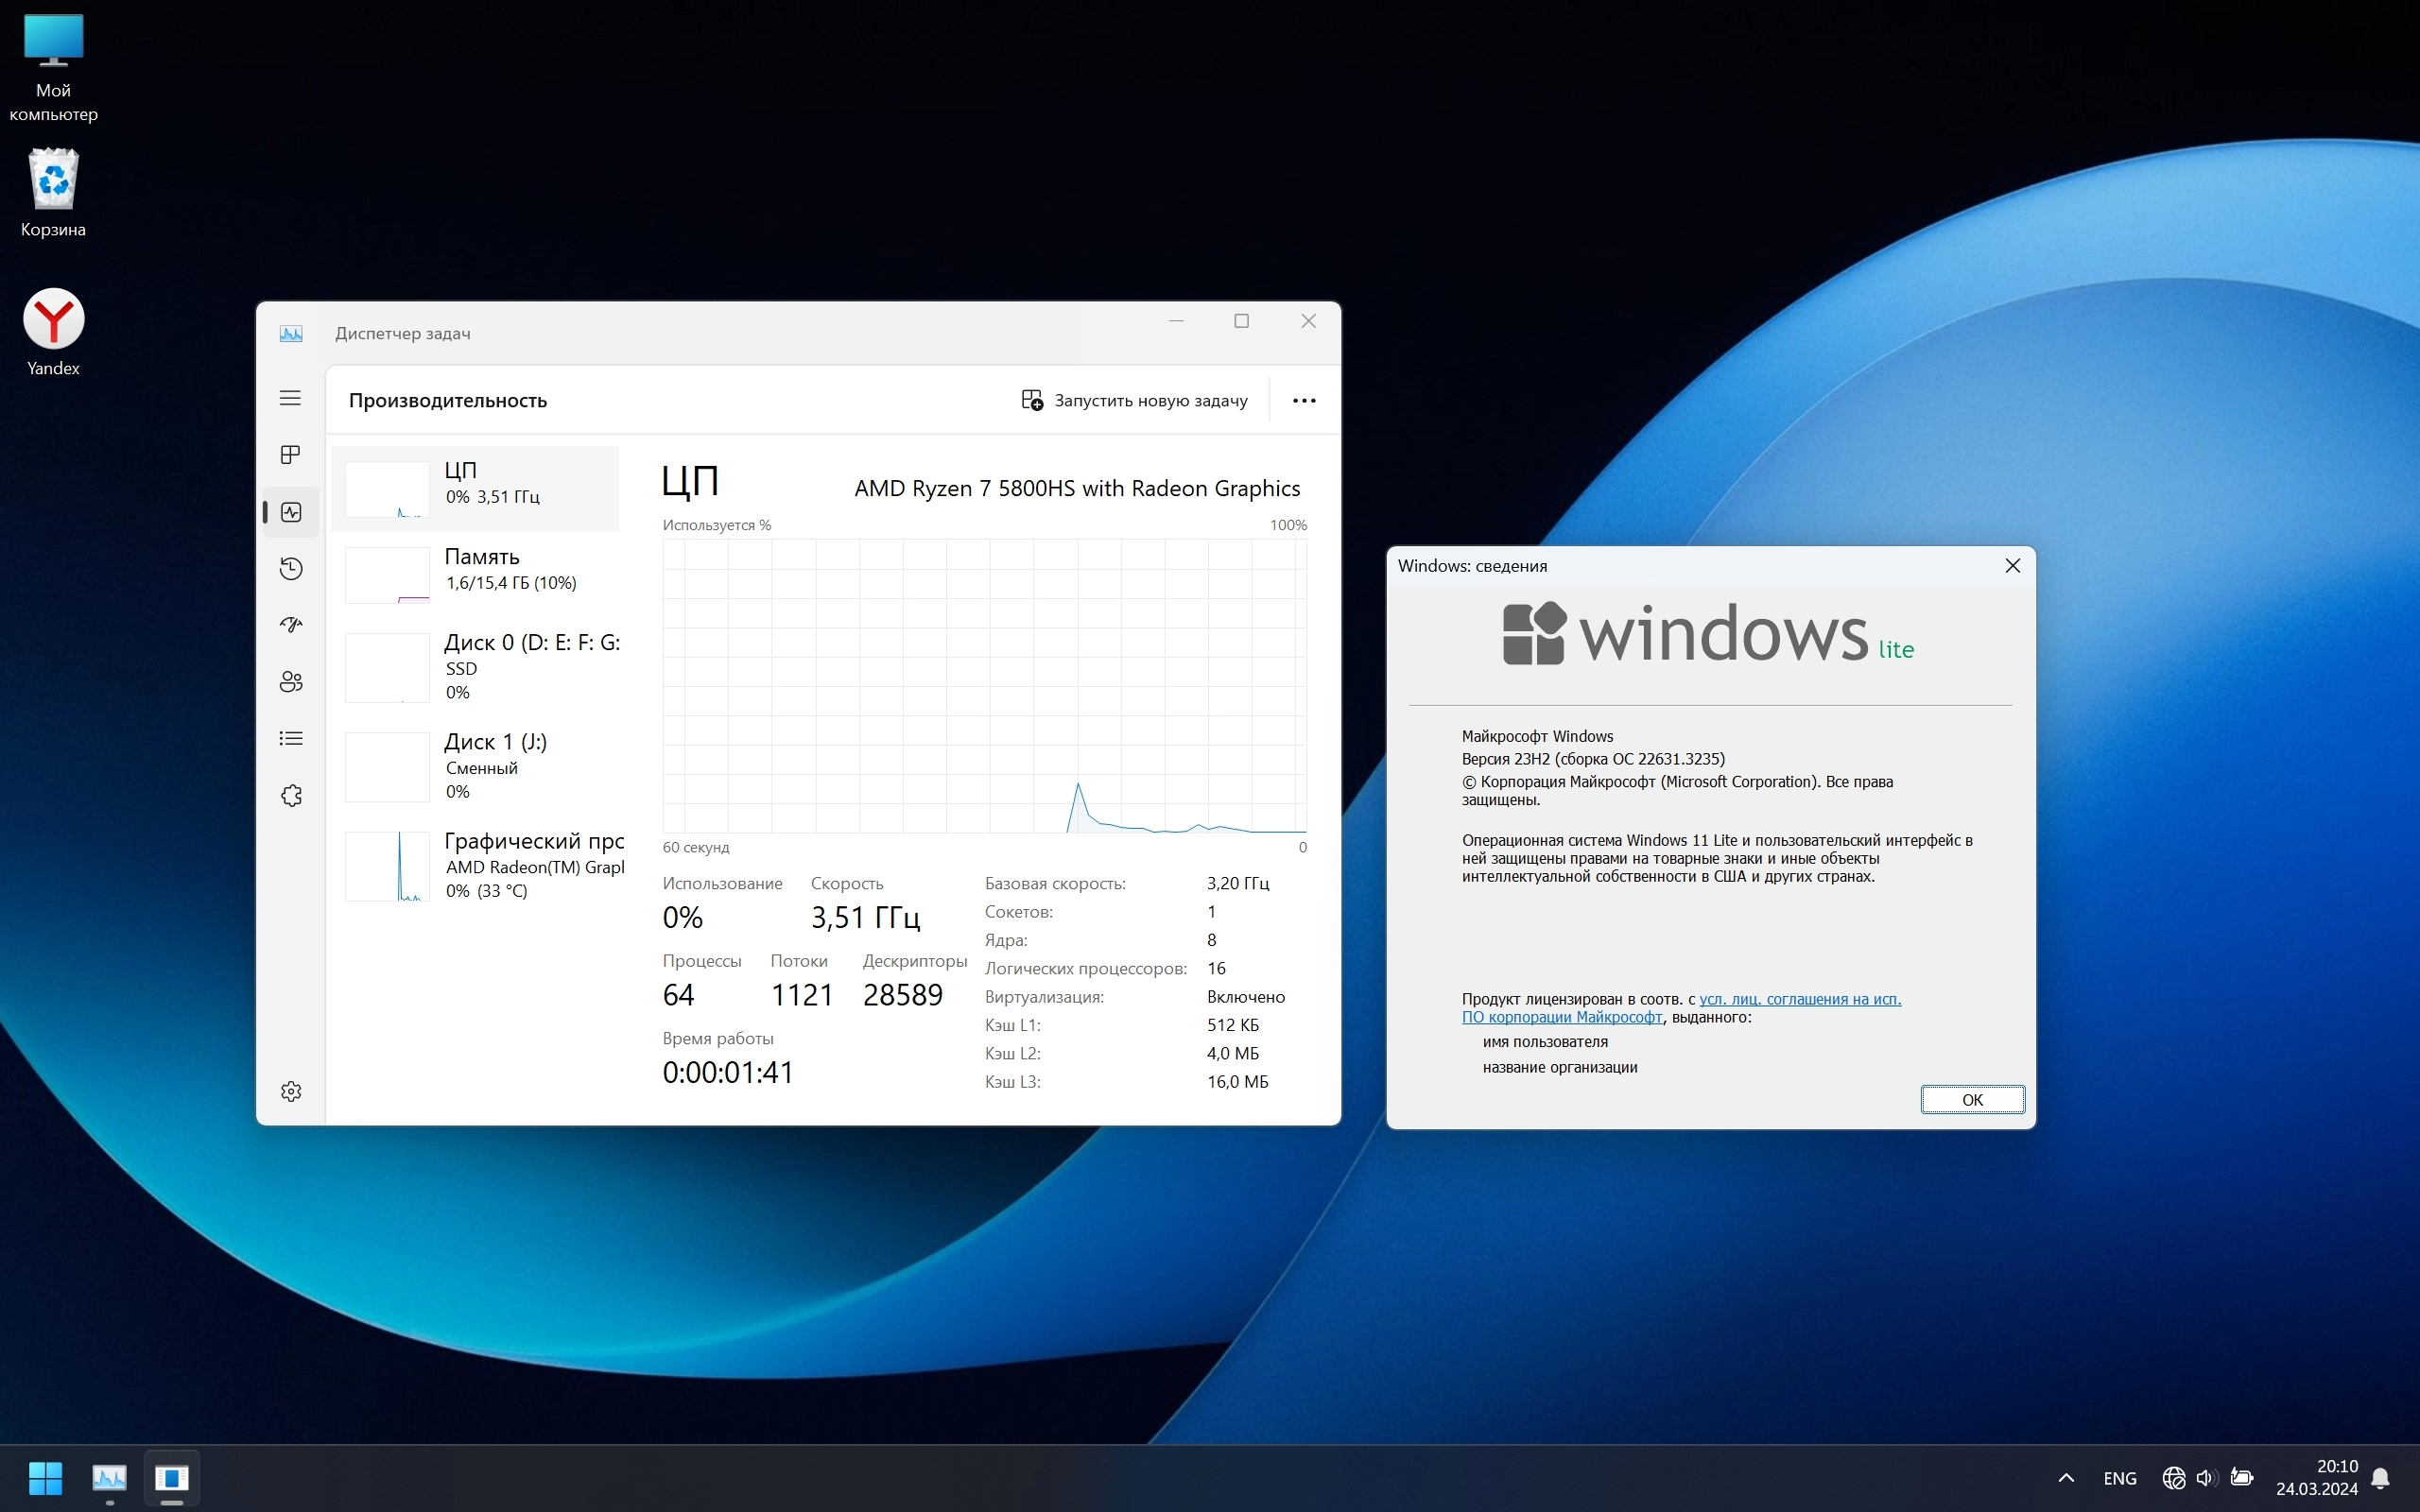The height and width of the screenshot is (1512, 2420).
Task: Open the three-dots more options menu
Action: 1303,401
